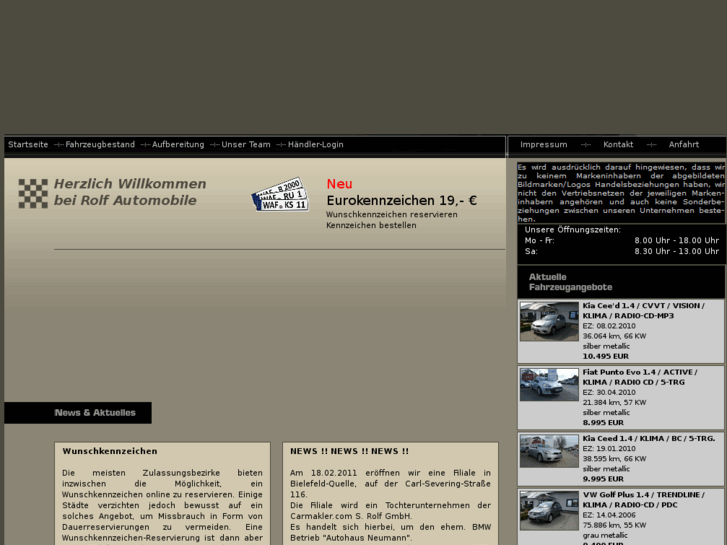Click the 10.495 EUR price
The image size is (727, 545).
[x=606, y=356]
